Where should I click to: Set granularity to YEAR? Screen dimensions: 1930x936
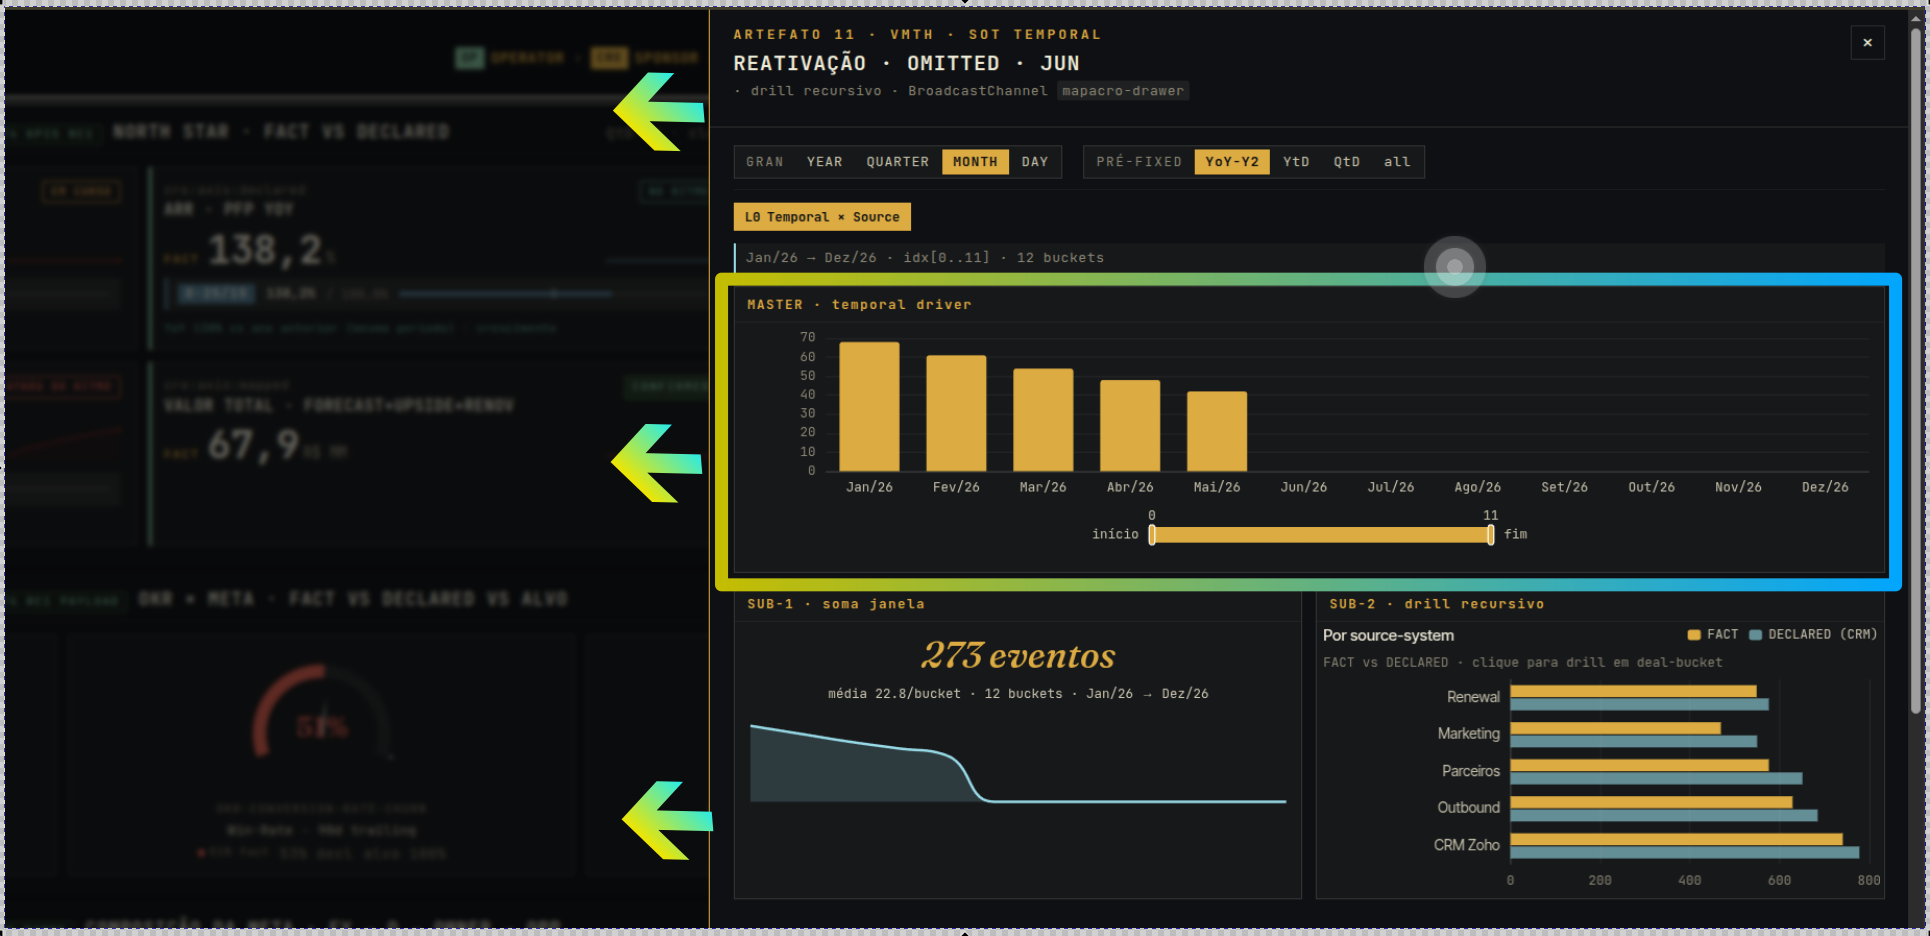pos(825,162)
